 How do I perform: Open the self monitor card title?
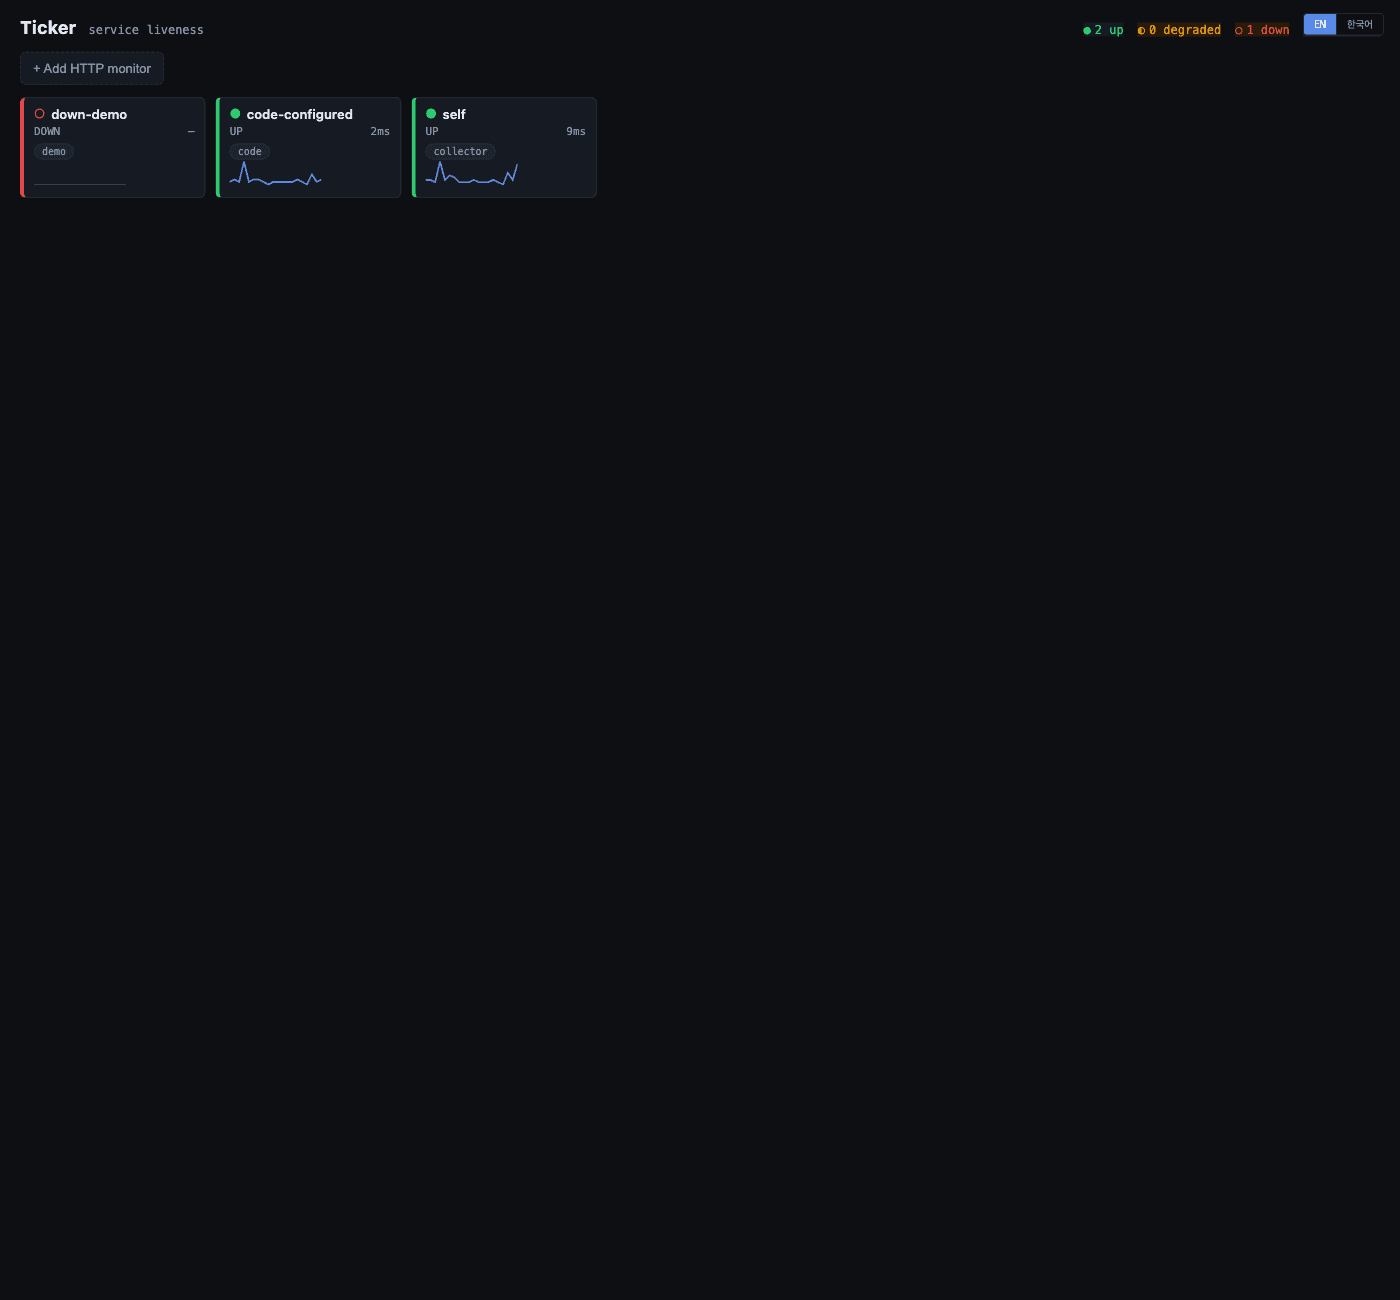[454, 114]
